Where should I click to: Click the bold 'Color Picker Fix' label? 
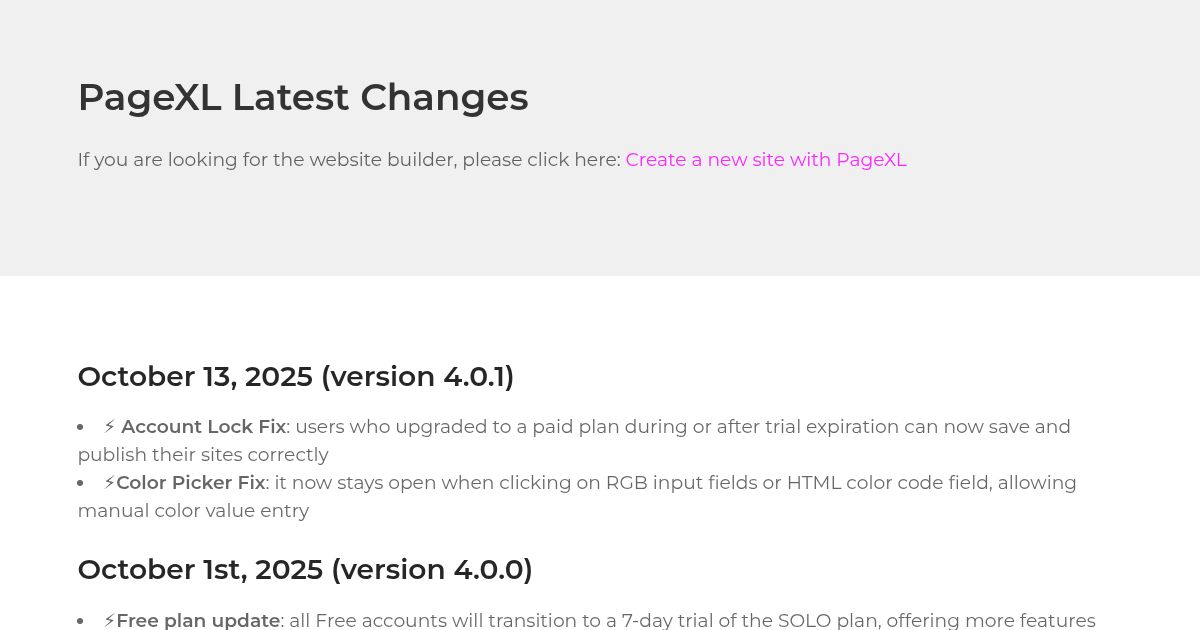190,483
